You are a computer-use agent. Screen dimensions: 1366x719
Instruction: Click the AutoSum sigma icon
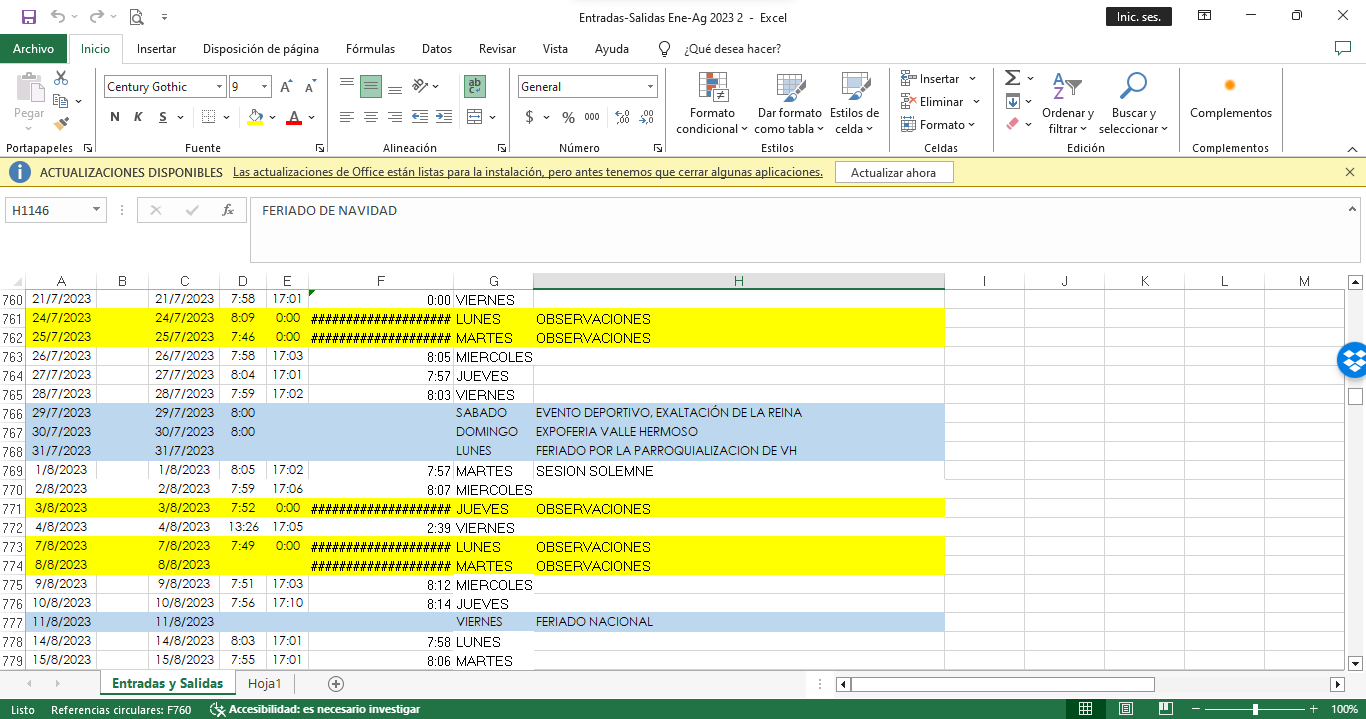(1012, 78)
